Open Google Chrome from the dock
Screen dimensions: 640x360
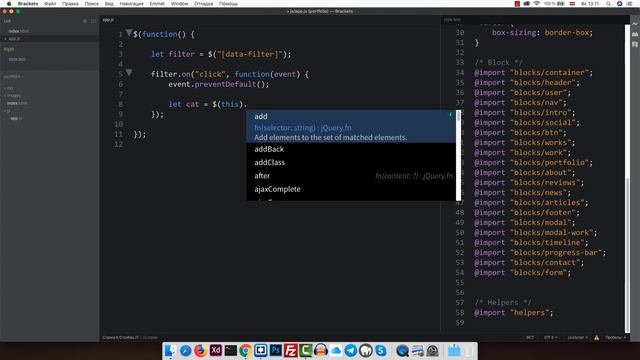[x=245, y=350]
